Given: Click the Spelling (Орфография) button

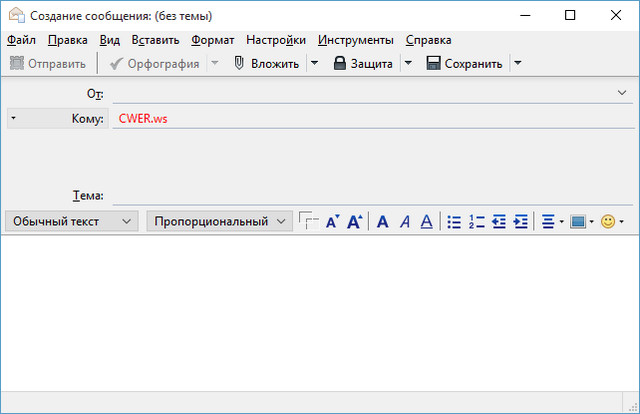Looking at the screenshot, I should 155,63.
